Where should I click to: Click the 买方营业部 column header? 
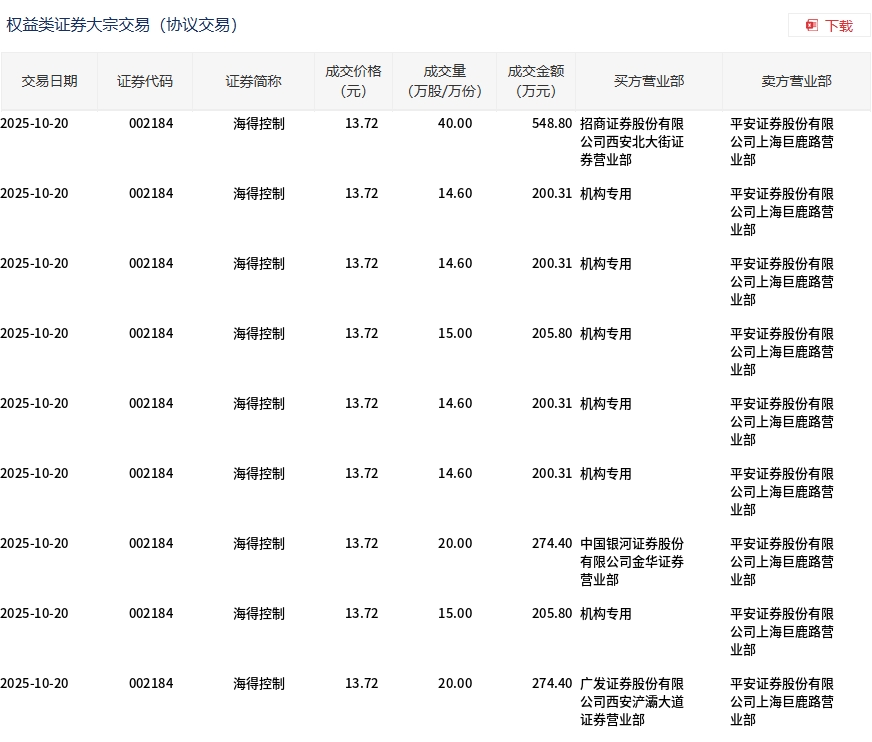tap(649, 81)
